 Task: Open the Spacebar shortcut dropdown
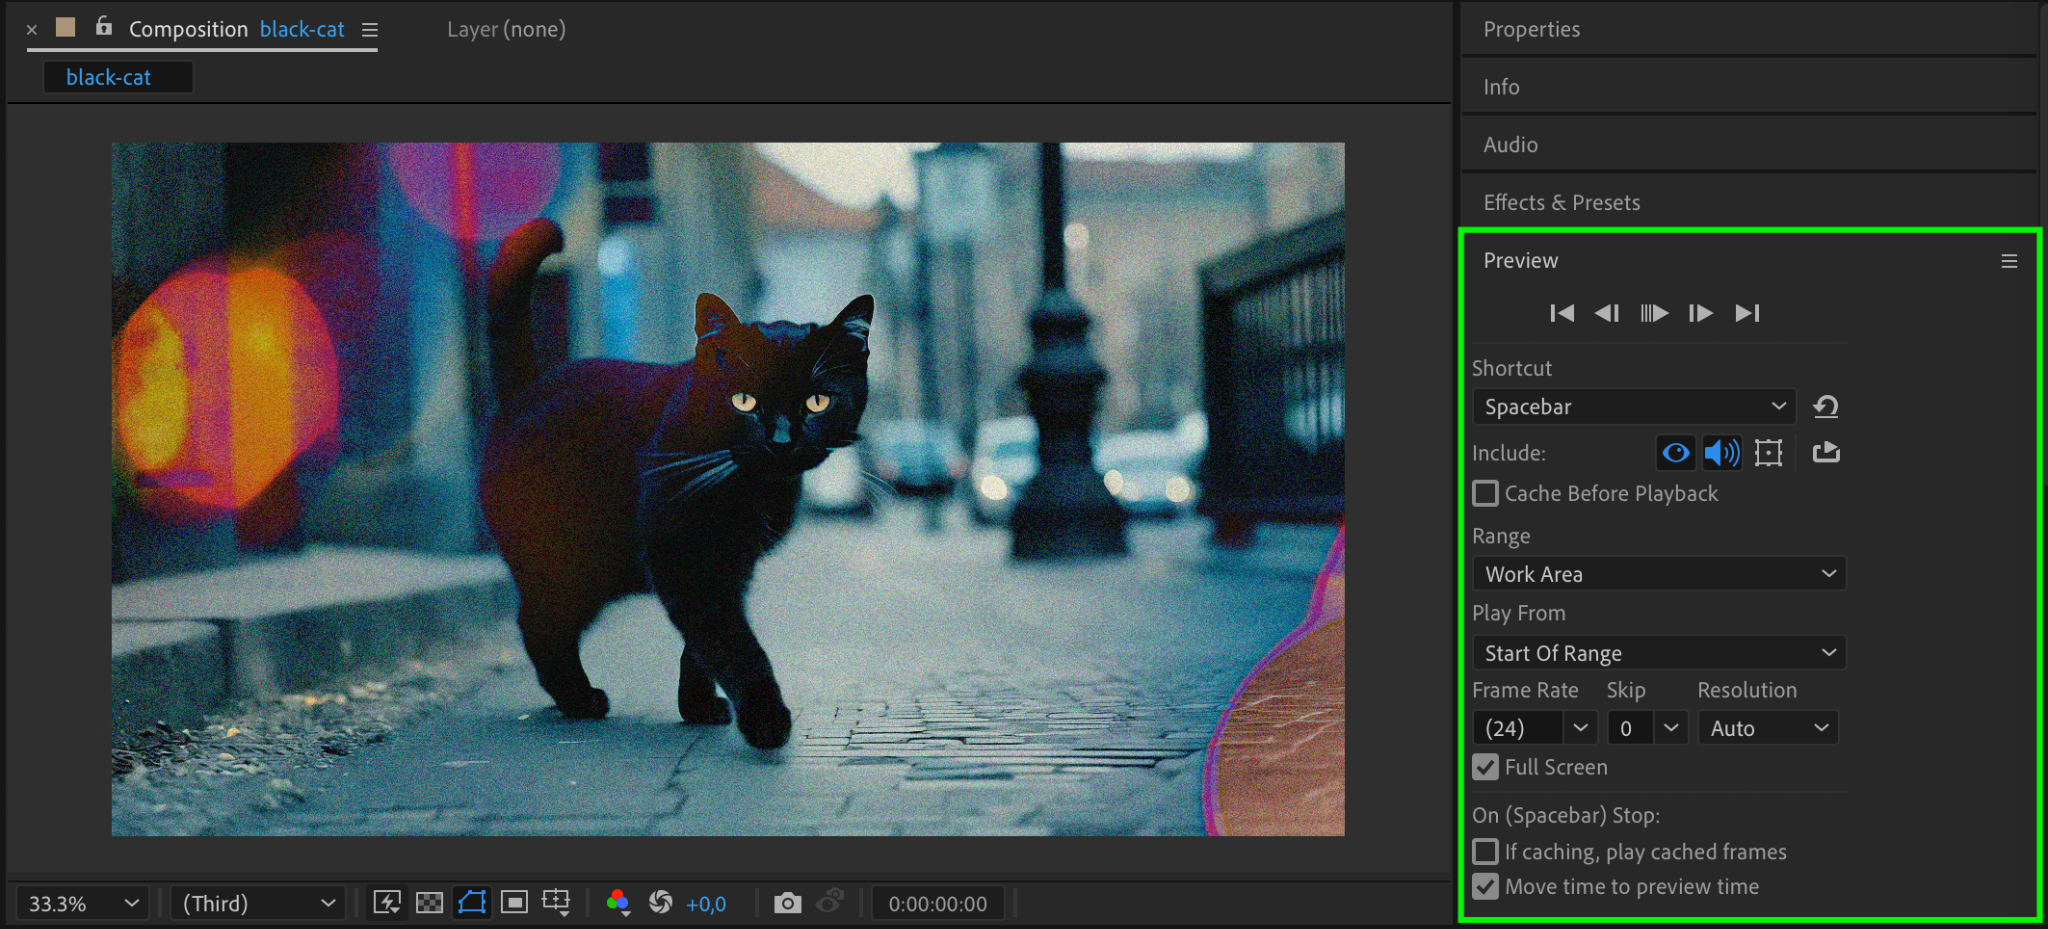[1634, 407]
